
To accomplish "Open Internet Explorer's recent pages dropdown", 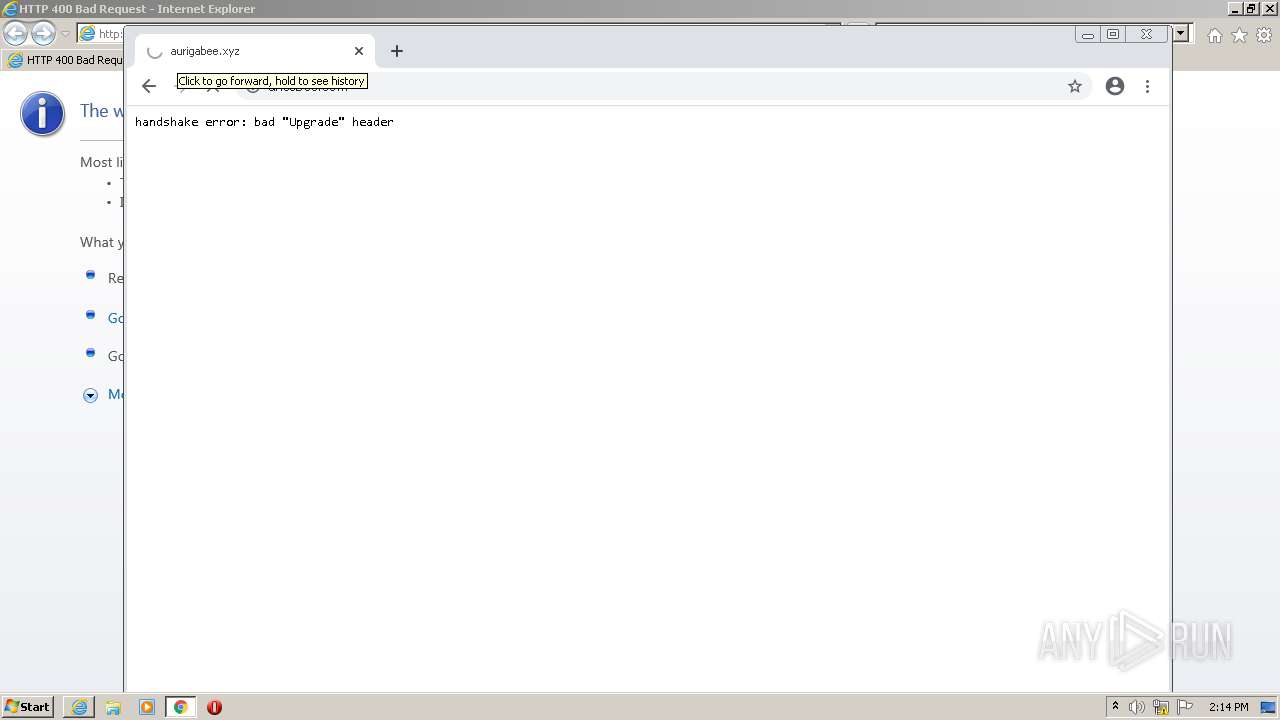I will pyautogui.click(x=65, y=34).
